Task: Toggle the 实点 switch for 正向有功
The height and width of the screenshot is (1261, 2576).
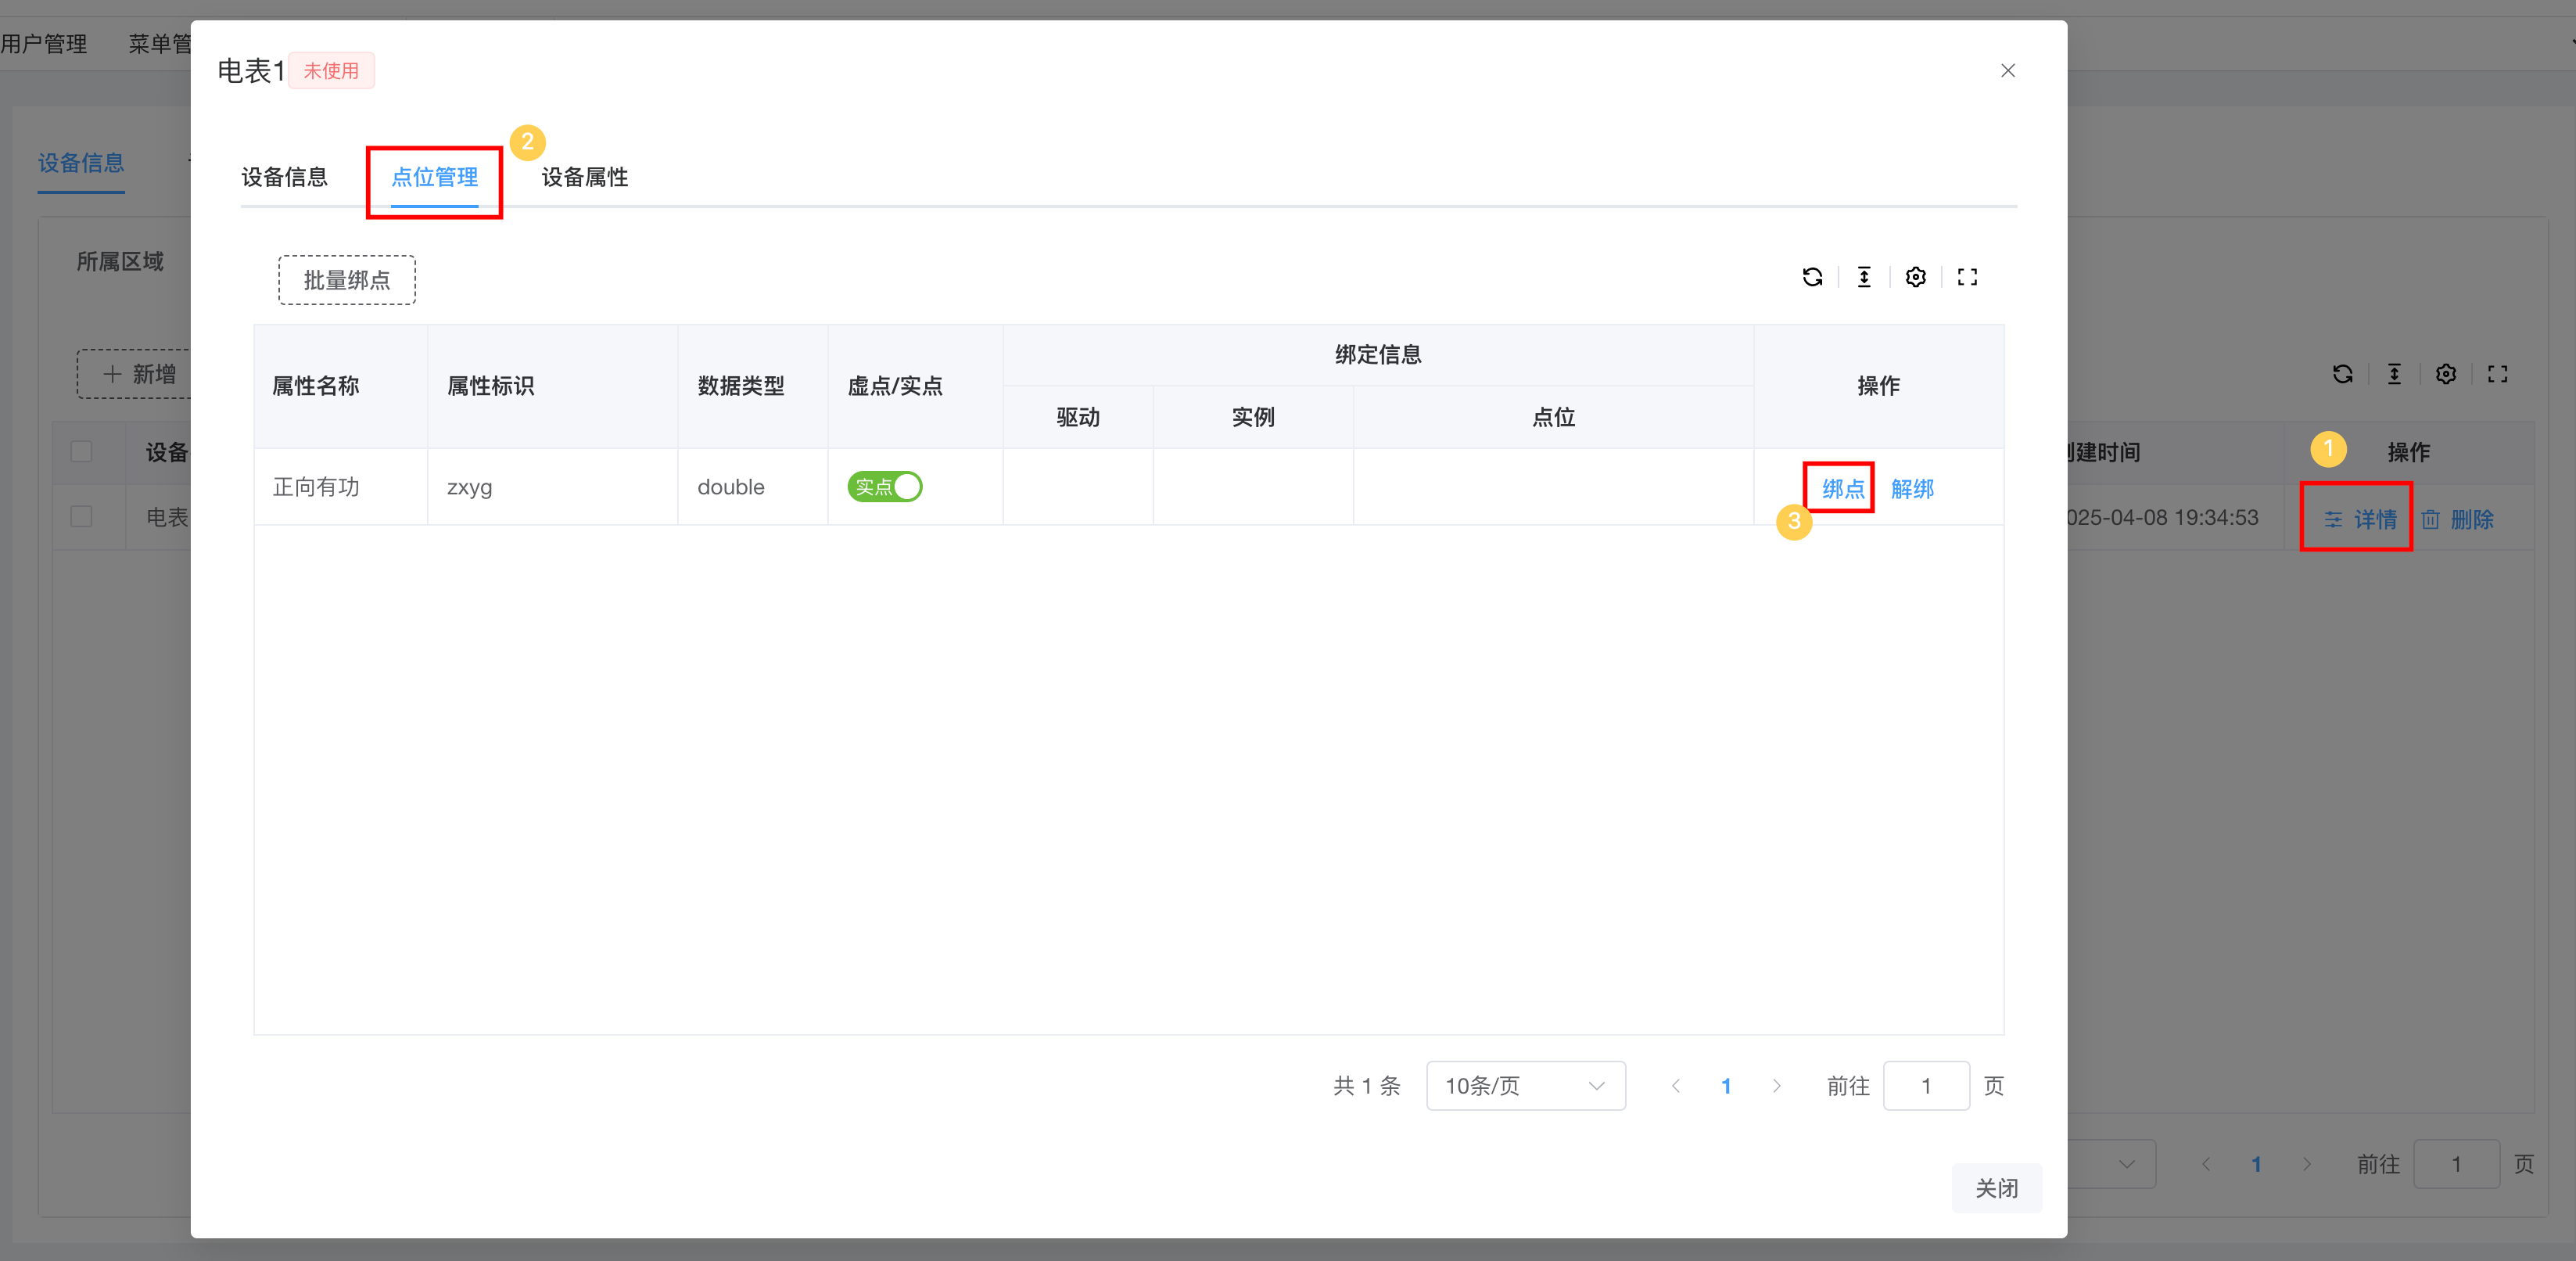Action: pyautogui.click(x=884, y=487)
